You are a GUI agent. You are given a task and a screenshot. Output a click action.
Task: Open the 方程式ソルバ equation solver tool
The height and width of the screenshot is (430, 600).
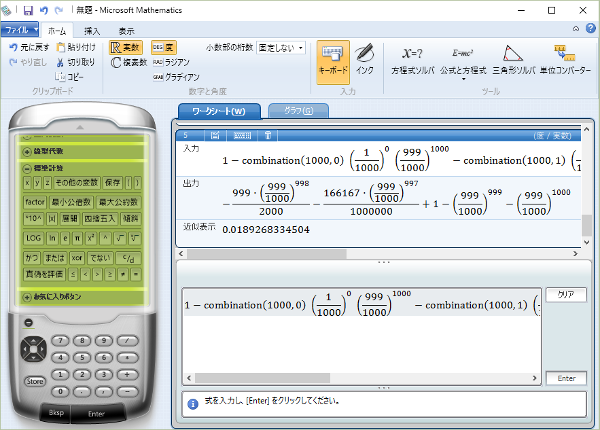pyautogui.click(x=412, y=61)
